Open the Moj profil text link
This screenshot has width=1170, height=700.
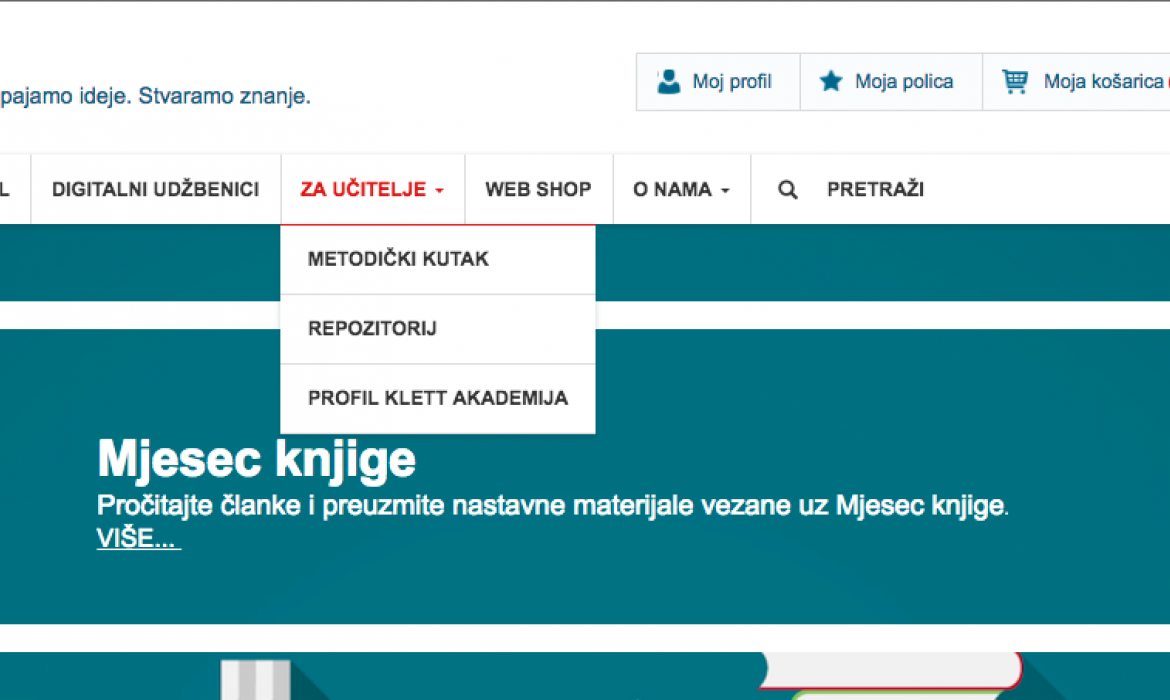[732, 82]
